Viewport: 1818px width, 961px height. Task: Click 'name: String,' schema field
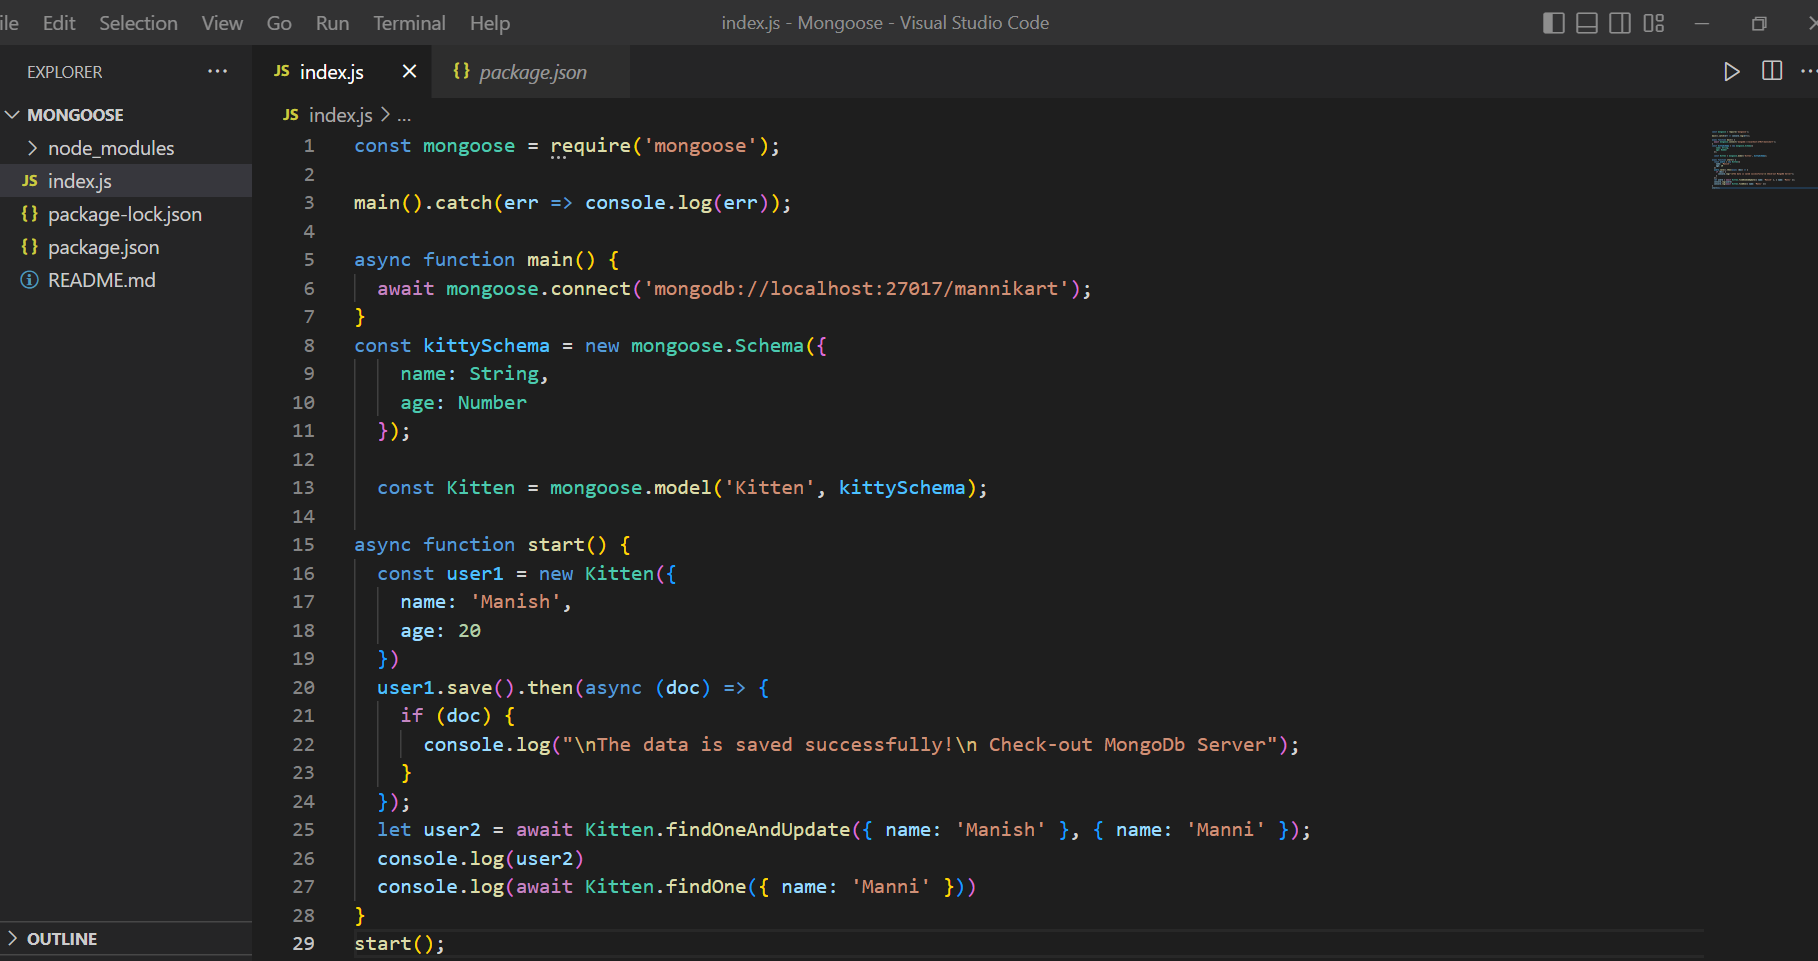click(x=474, y=373)
